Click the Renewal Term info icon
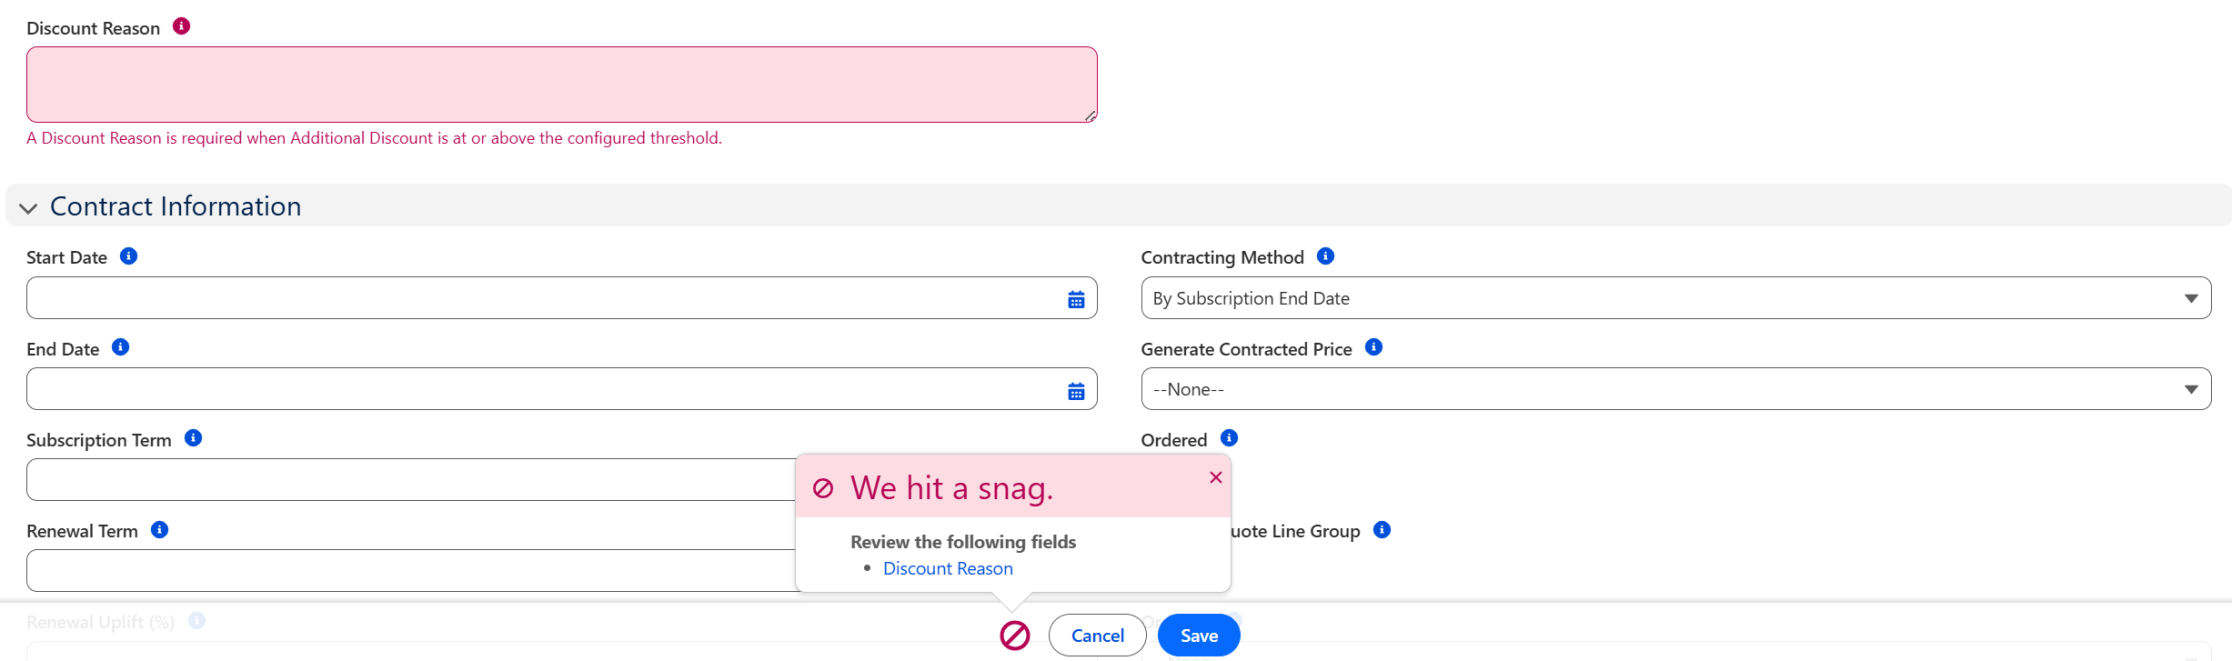Image resolution: width=2232 pixels, height=661 pixels. click(x=159, y=529)
